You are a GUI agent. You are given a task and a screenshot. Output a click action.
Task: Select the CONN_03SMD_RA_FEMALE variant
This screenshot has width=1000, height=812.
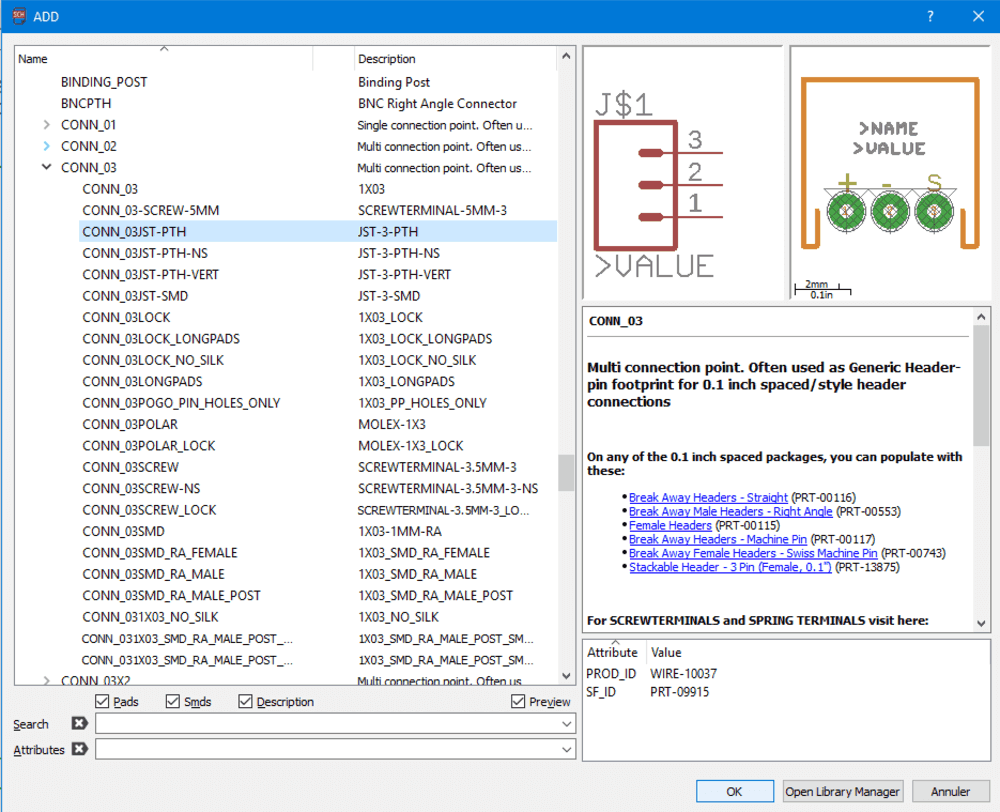click(x=159, y=553)
